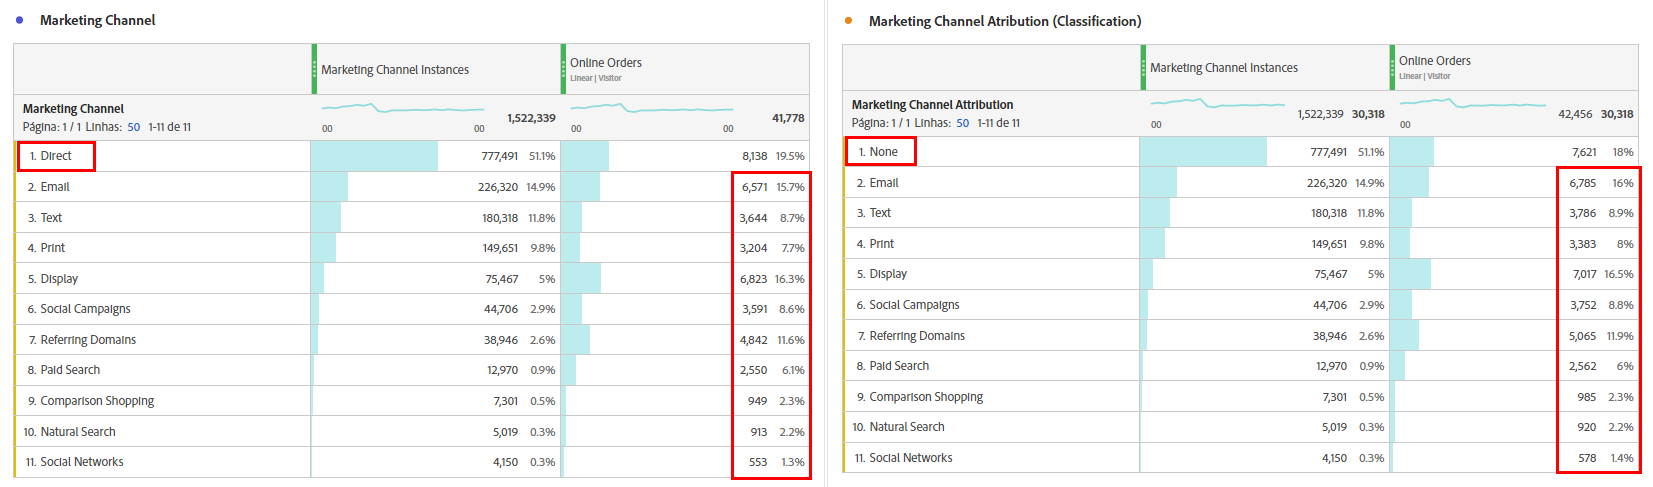Select Referring Domains row in the right table
The image size is (1653, 487).
coord(917,336)
